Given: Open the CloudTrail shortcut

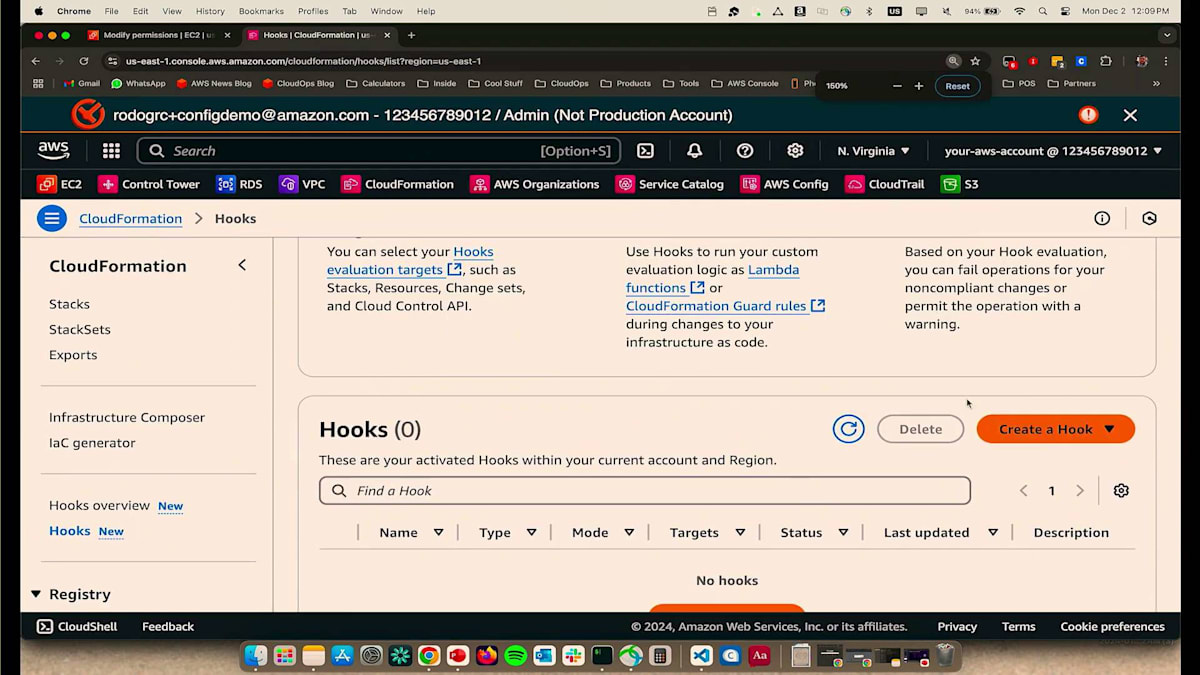Looking at the screenshot, I should click(x=885, y=184).
